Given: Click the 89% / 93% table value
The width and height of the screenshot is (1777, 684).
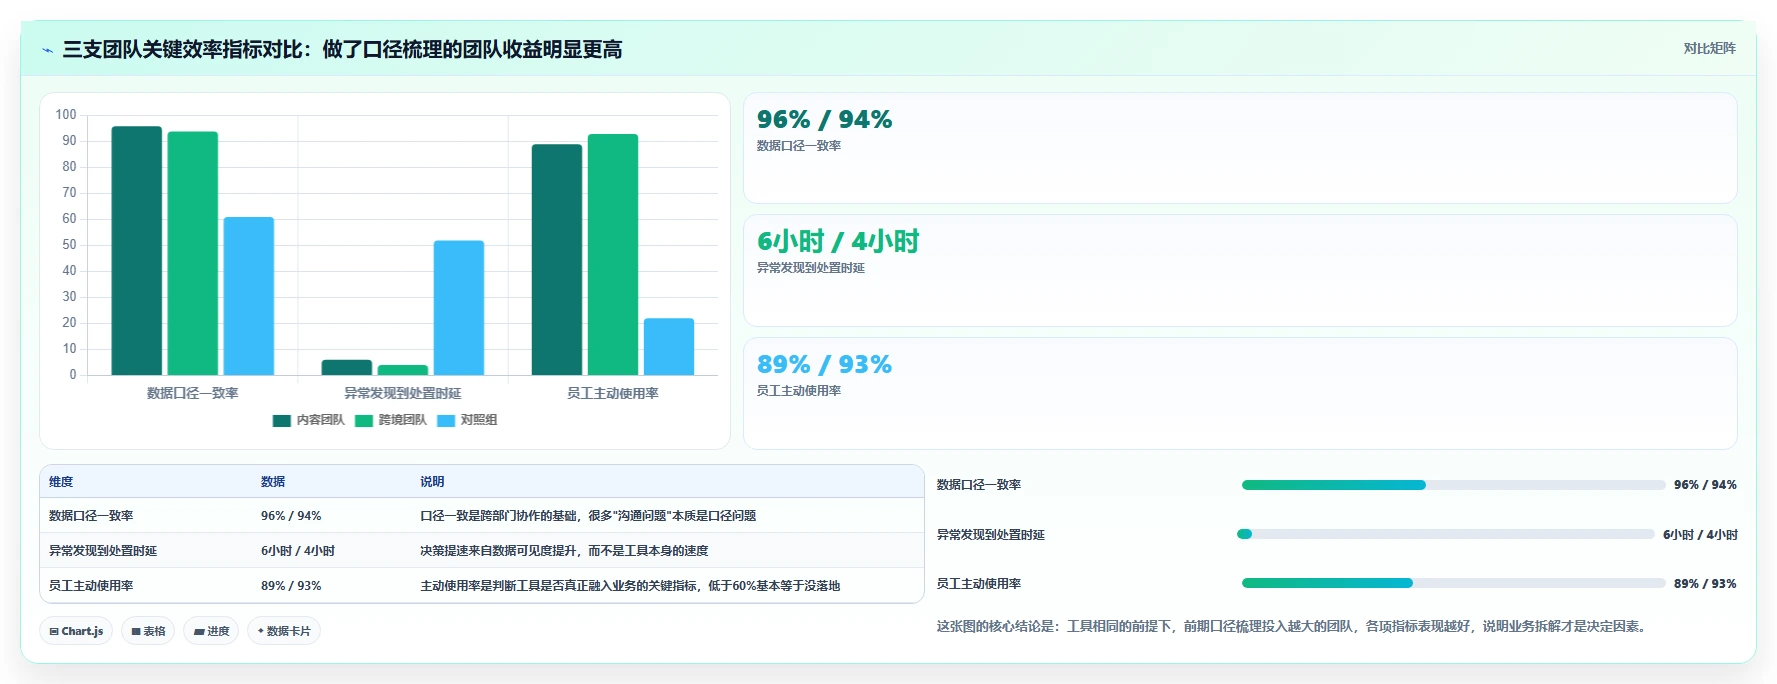Looking at the screenshot, I should click(x=291, y=586).
